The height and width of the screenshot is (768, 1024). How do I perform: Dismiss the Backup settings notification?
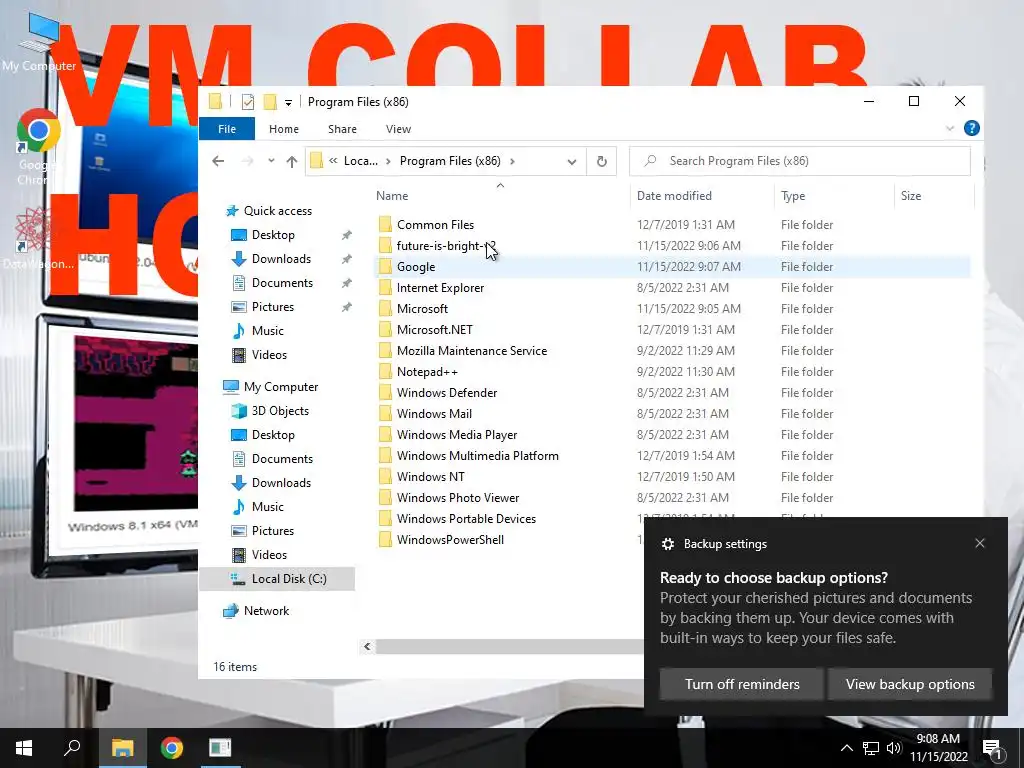click(980, 543)
